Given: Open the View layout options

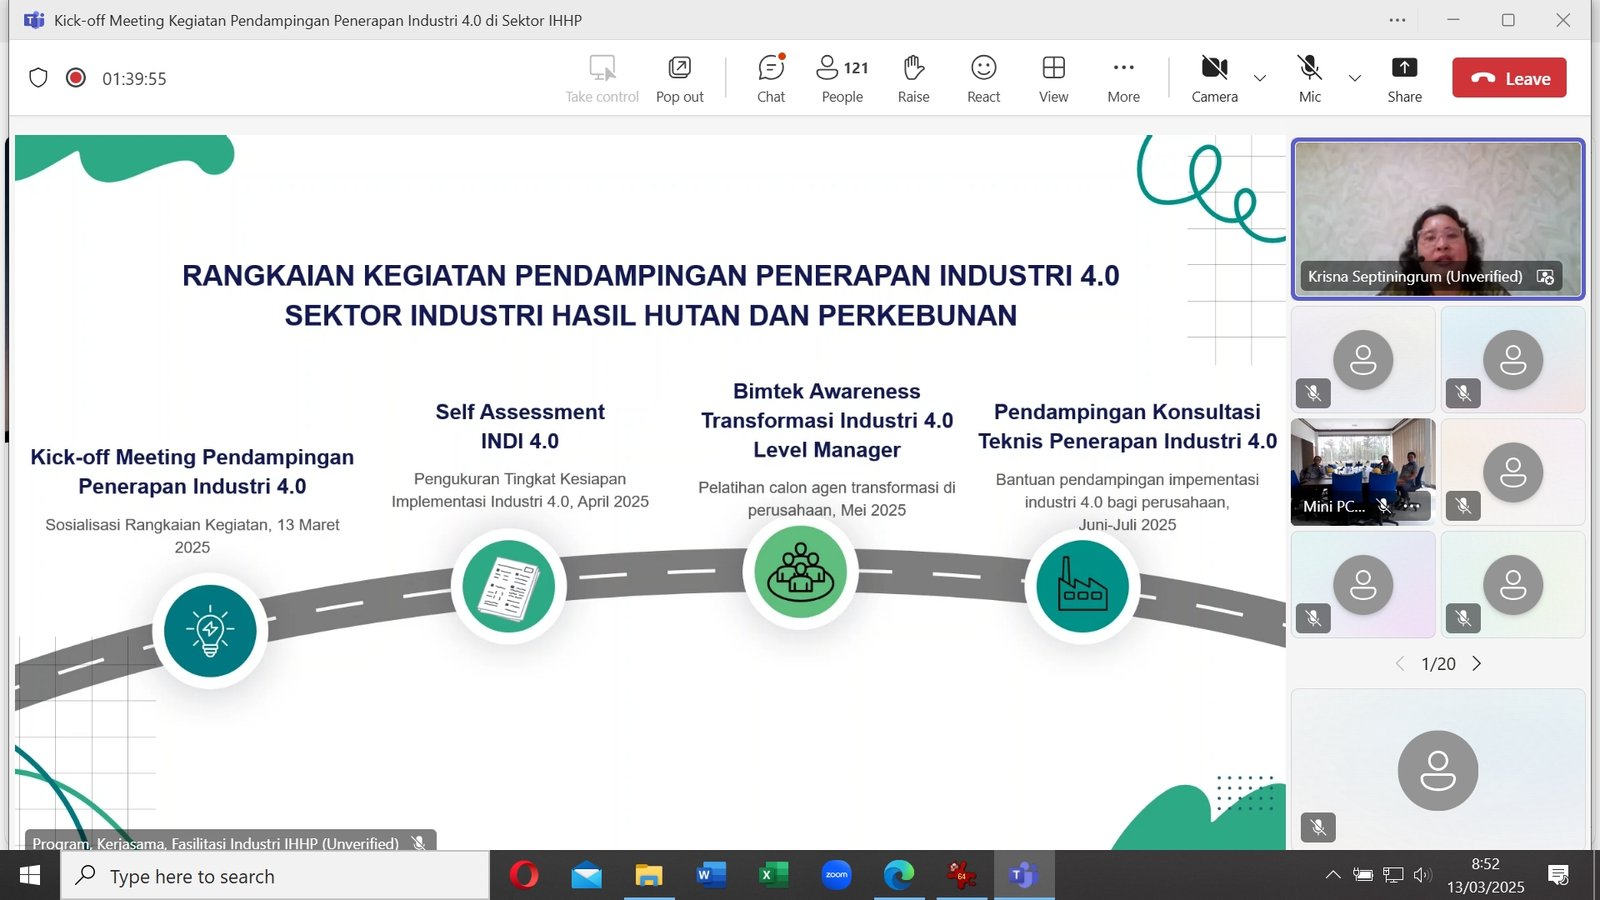Looking at the screenshot, I should point(1053,79).
